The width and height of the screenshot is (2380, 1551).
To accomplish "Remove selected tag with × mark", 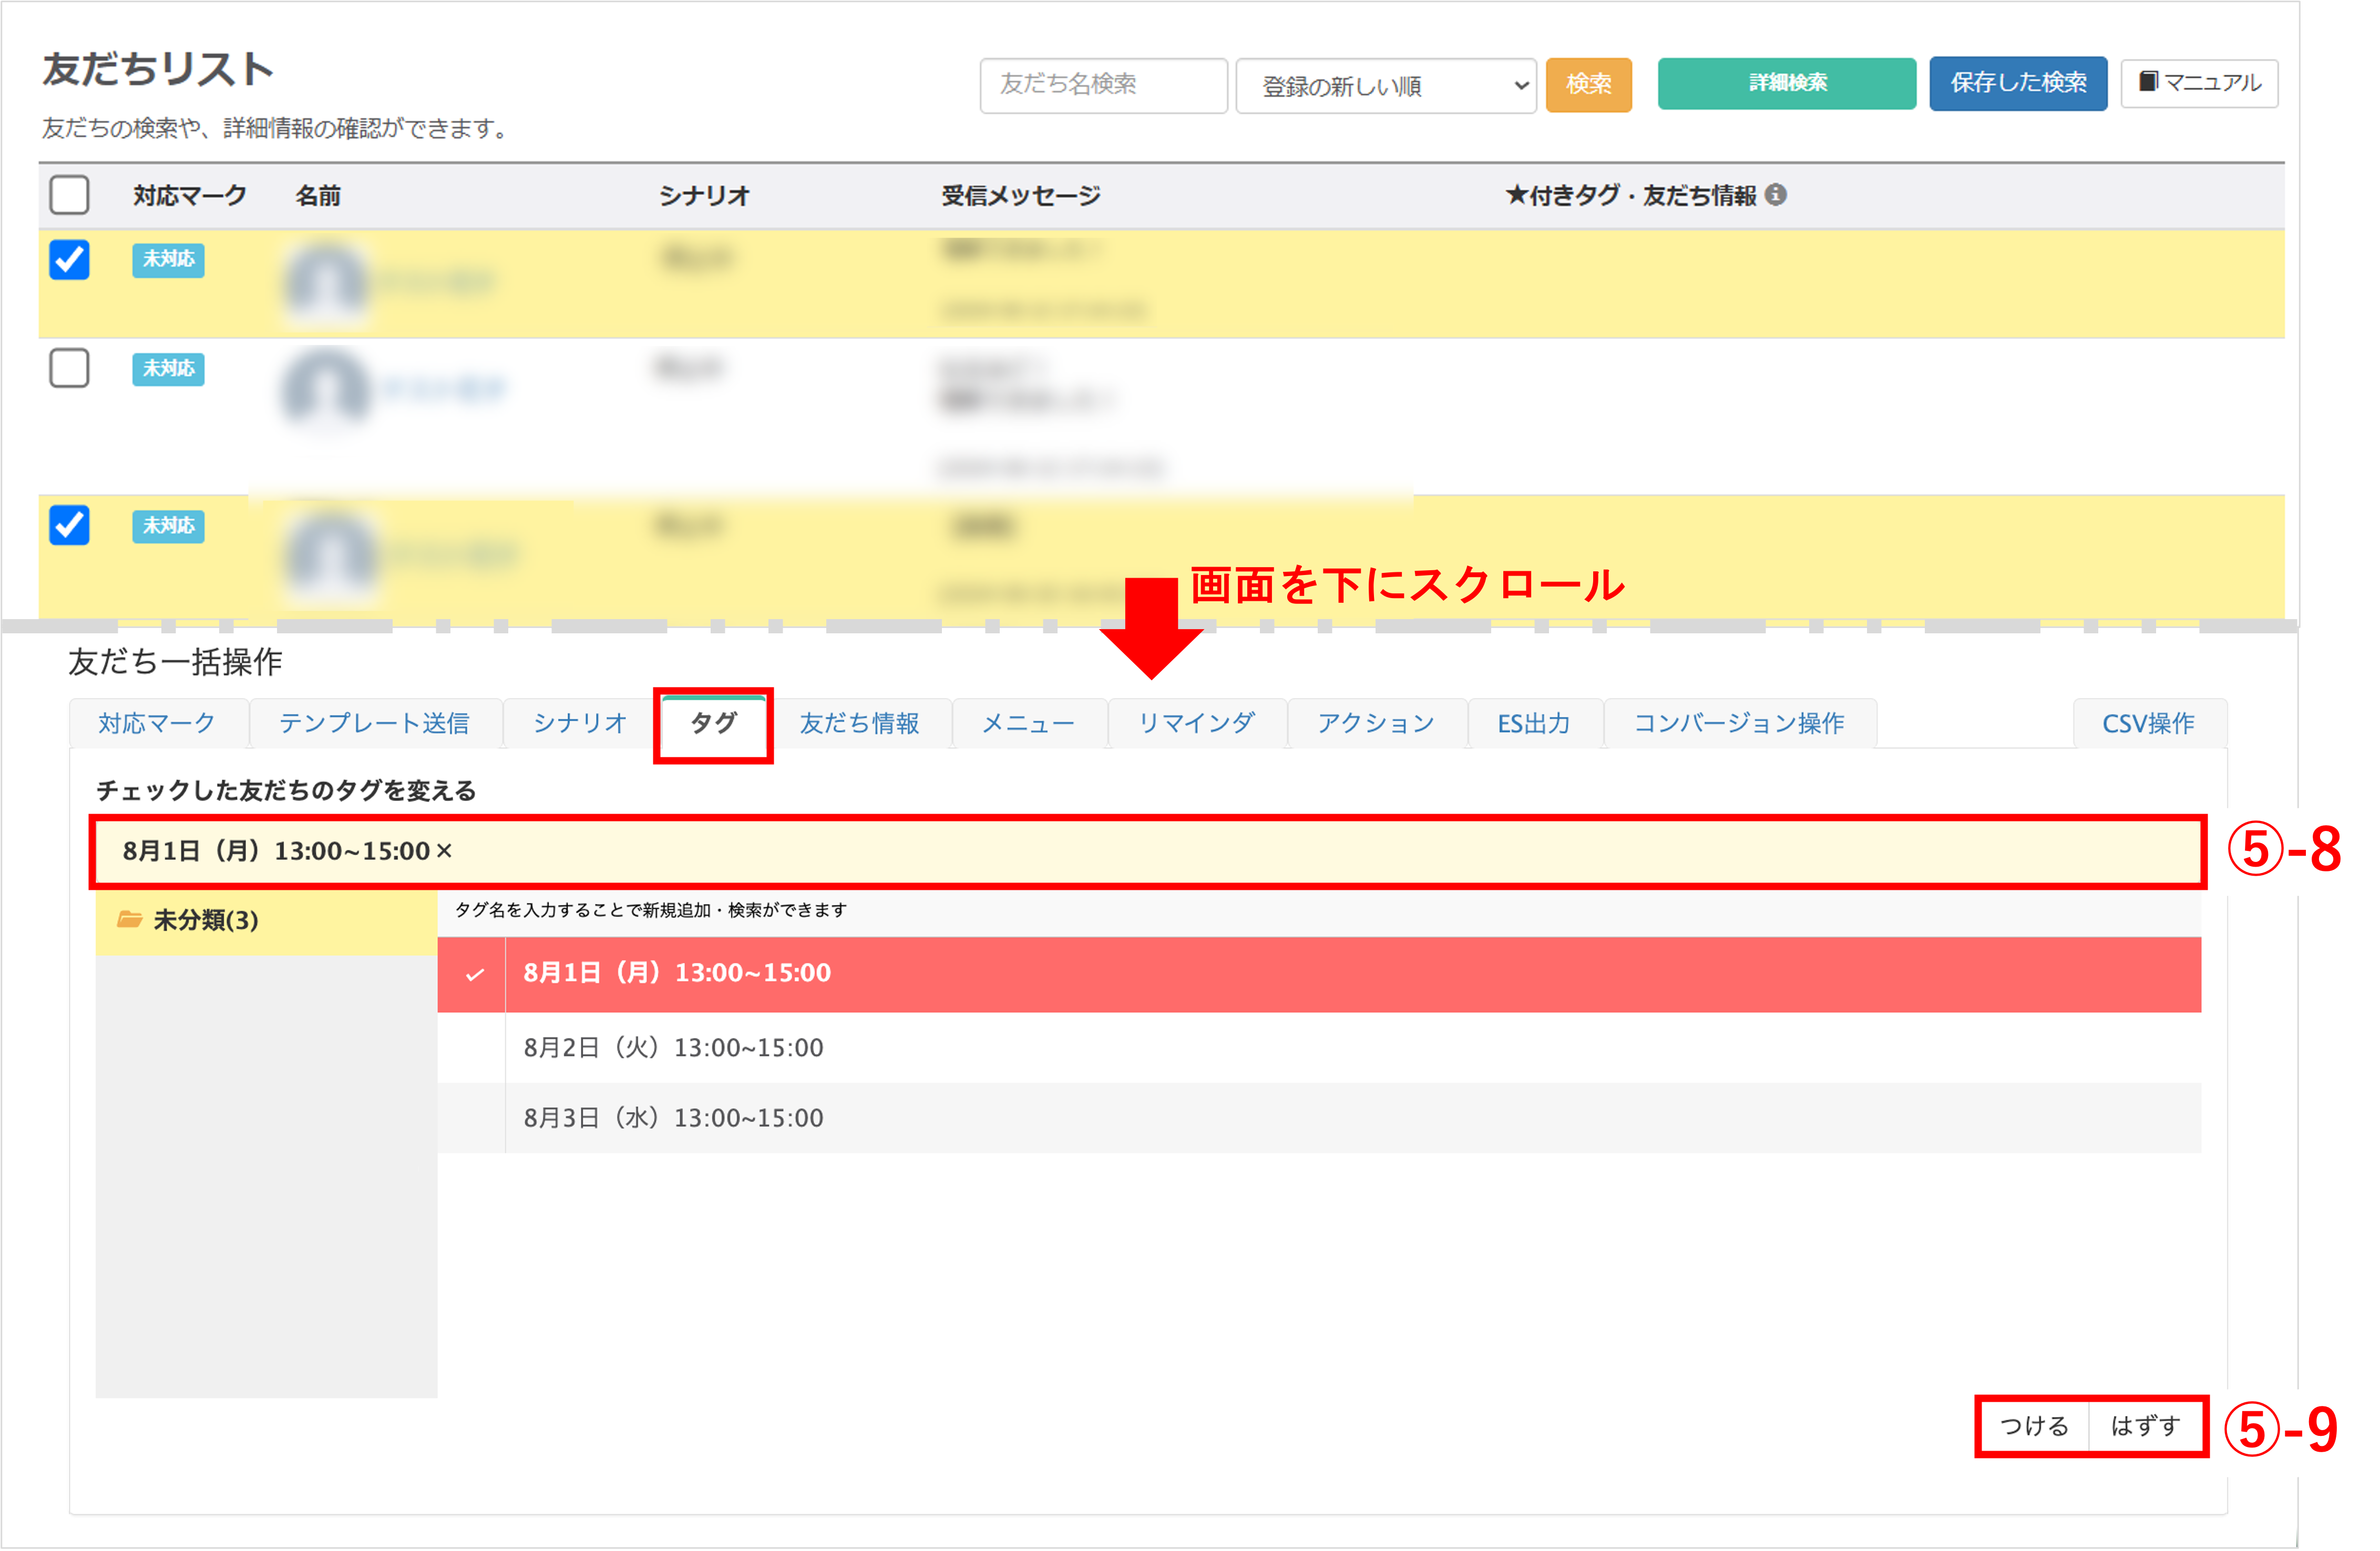I will click(445, 851).
